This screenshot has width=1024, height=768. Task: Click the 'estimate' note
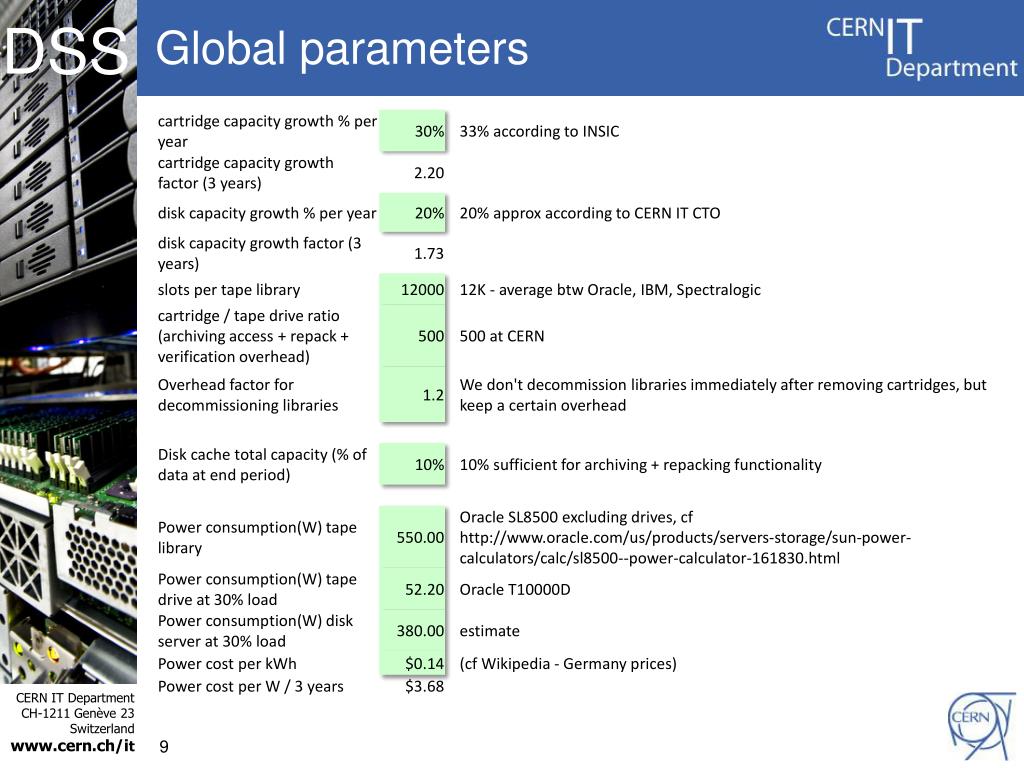[x=489, y=631]
